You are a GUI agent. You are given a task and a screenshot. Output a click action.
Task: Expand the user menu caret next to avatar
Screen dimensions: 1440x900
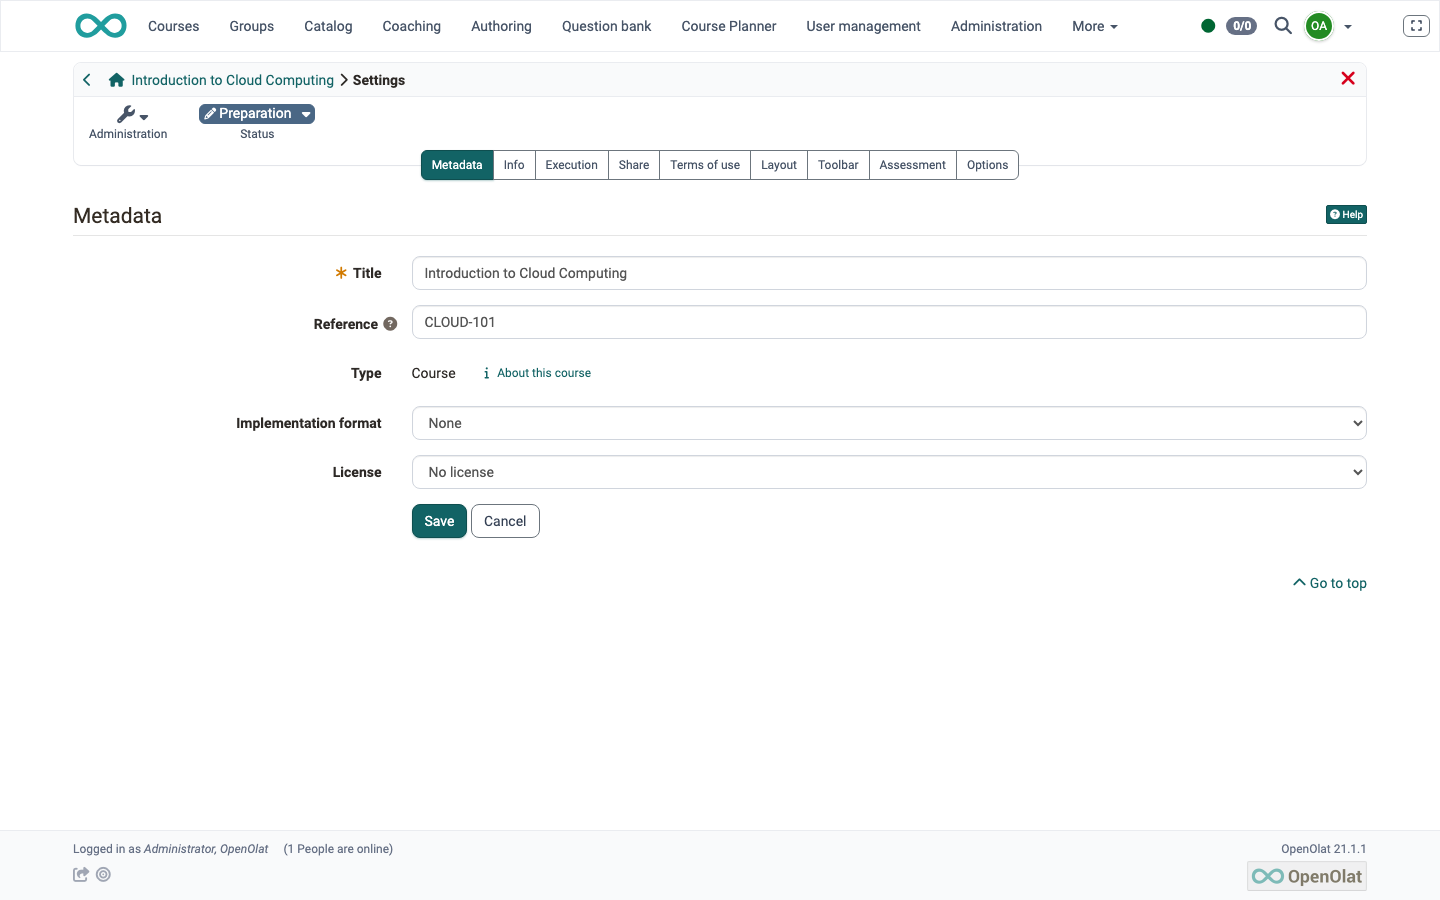point(1348,27)
